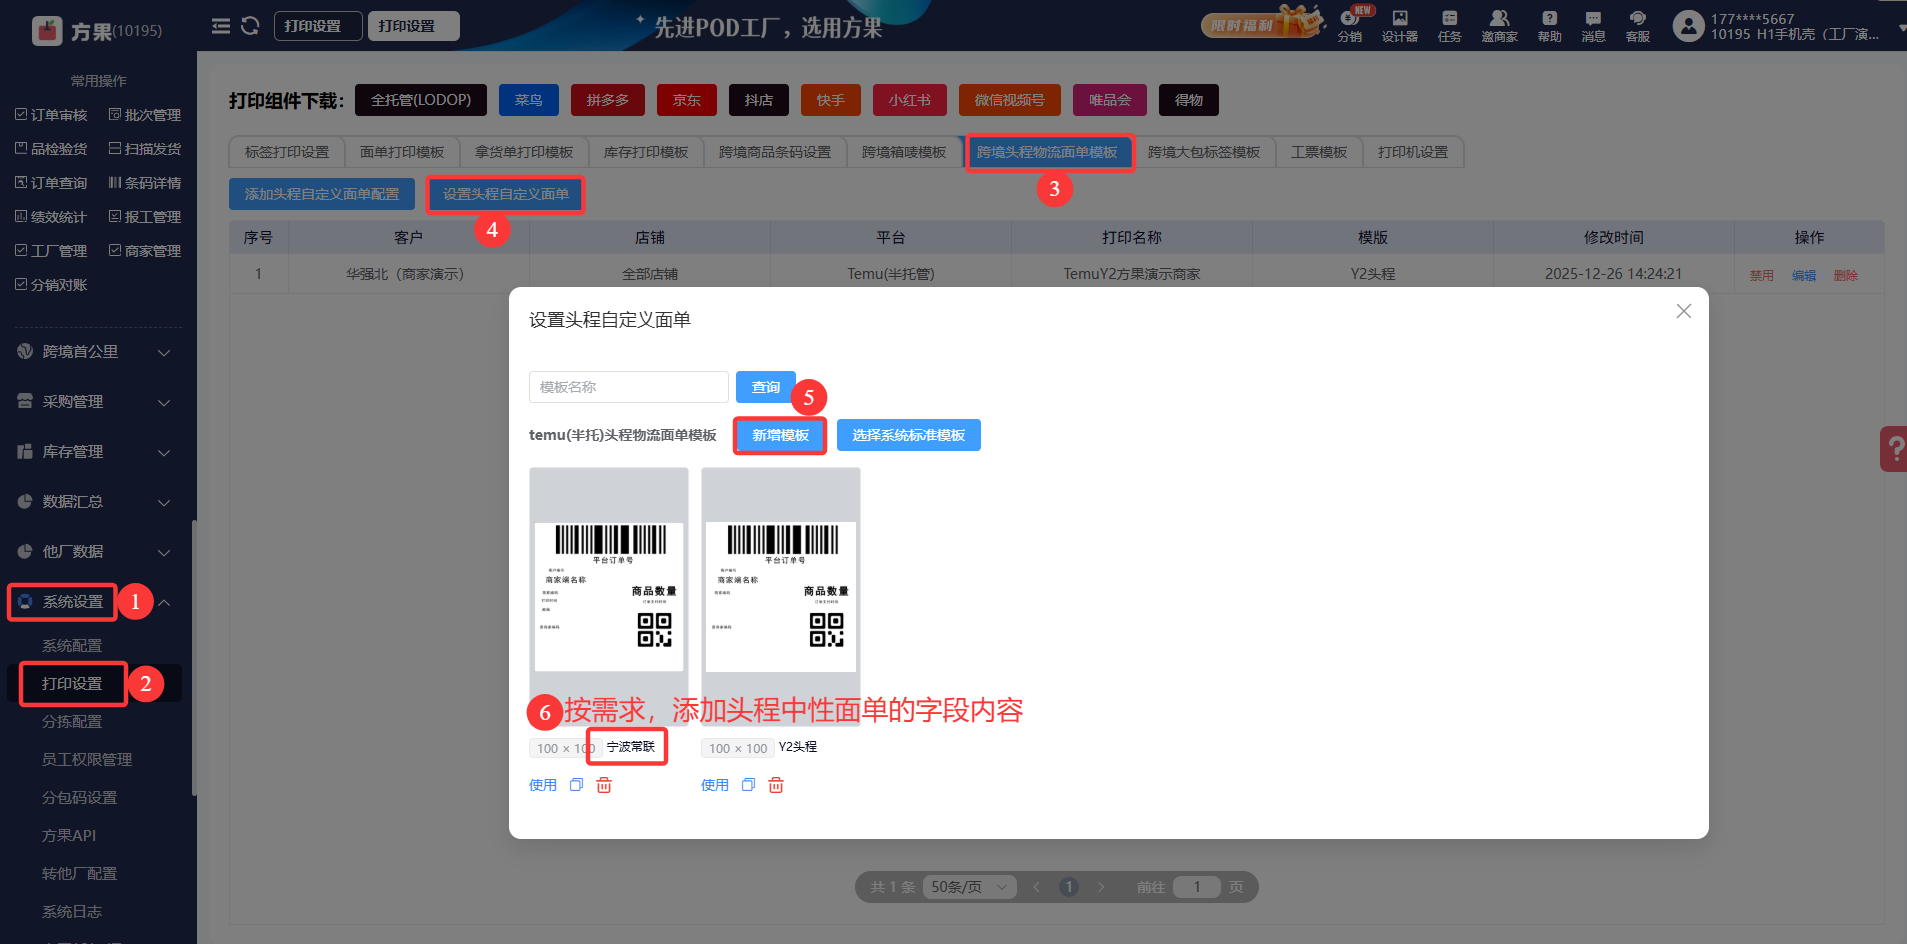Switch to the 标签打印设置 tab

[x=287, y=152]
